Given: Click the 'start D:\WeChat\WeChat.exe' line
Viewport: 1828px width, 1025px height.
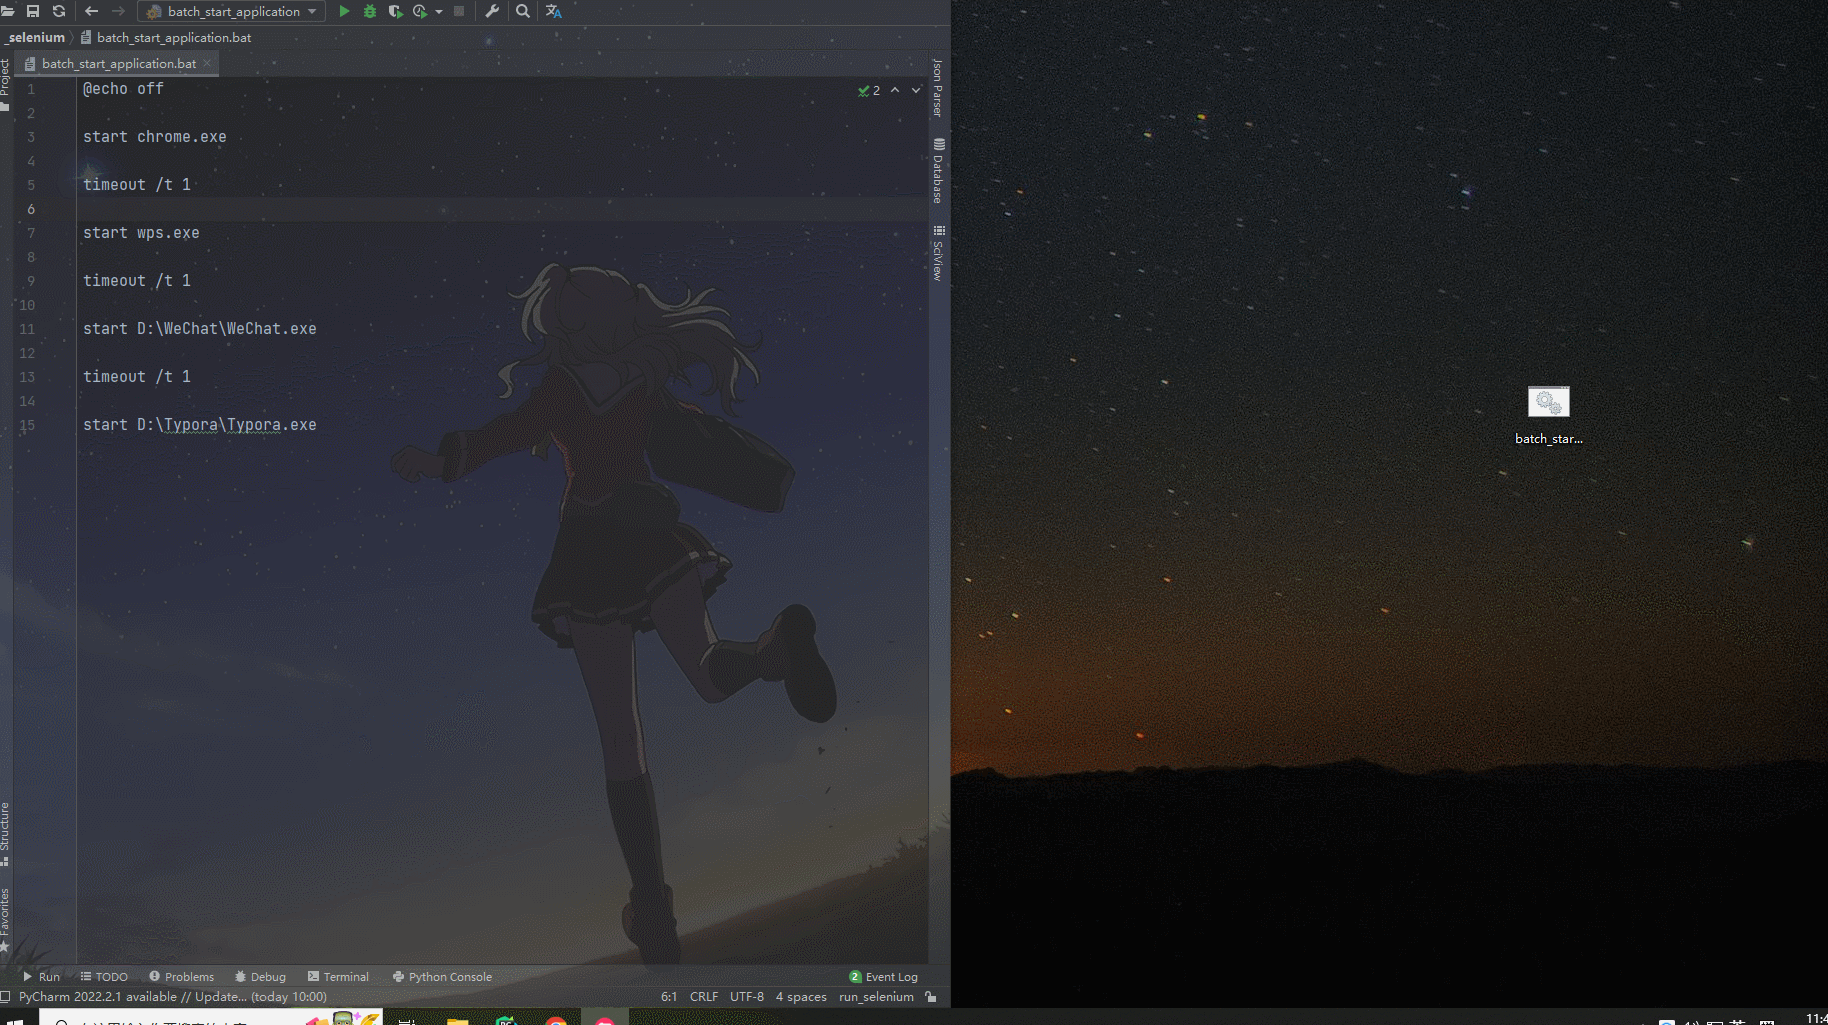Looking at the screenshot, I should (x=200, y=329).
